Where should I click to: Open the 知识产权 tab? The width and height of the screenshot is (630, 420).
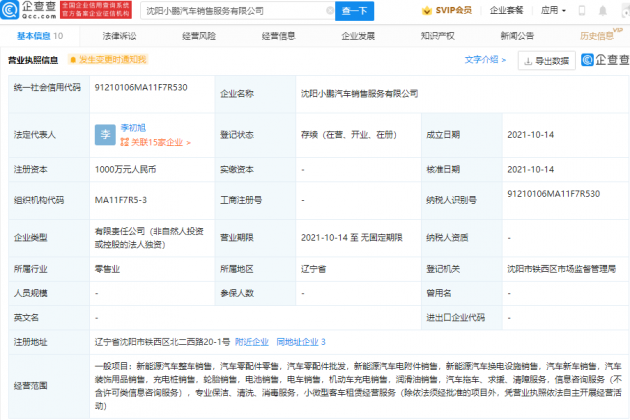point(438,35)
